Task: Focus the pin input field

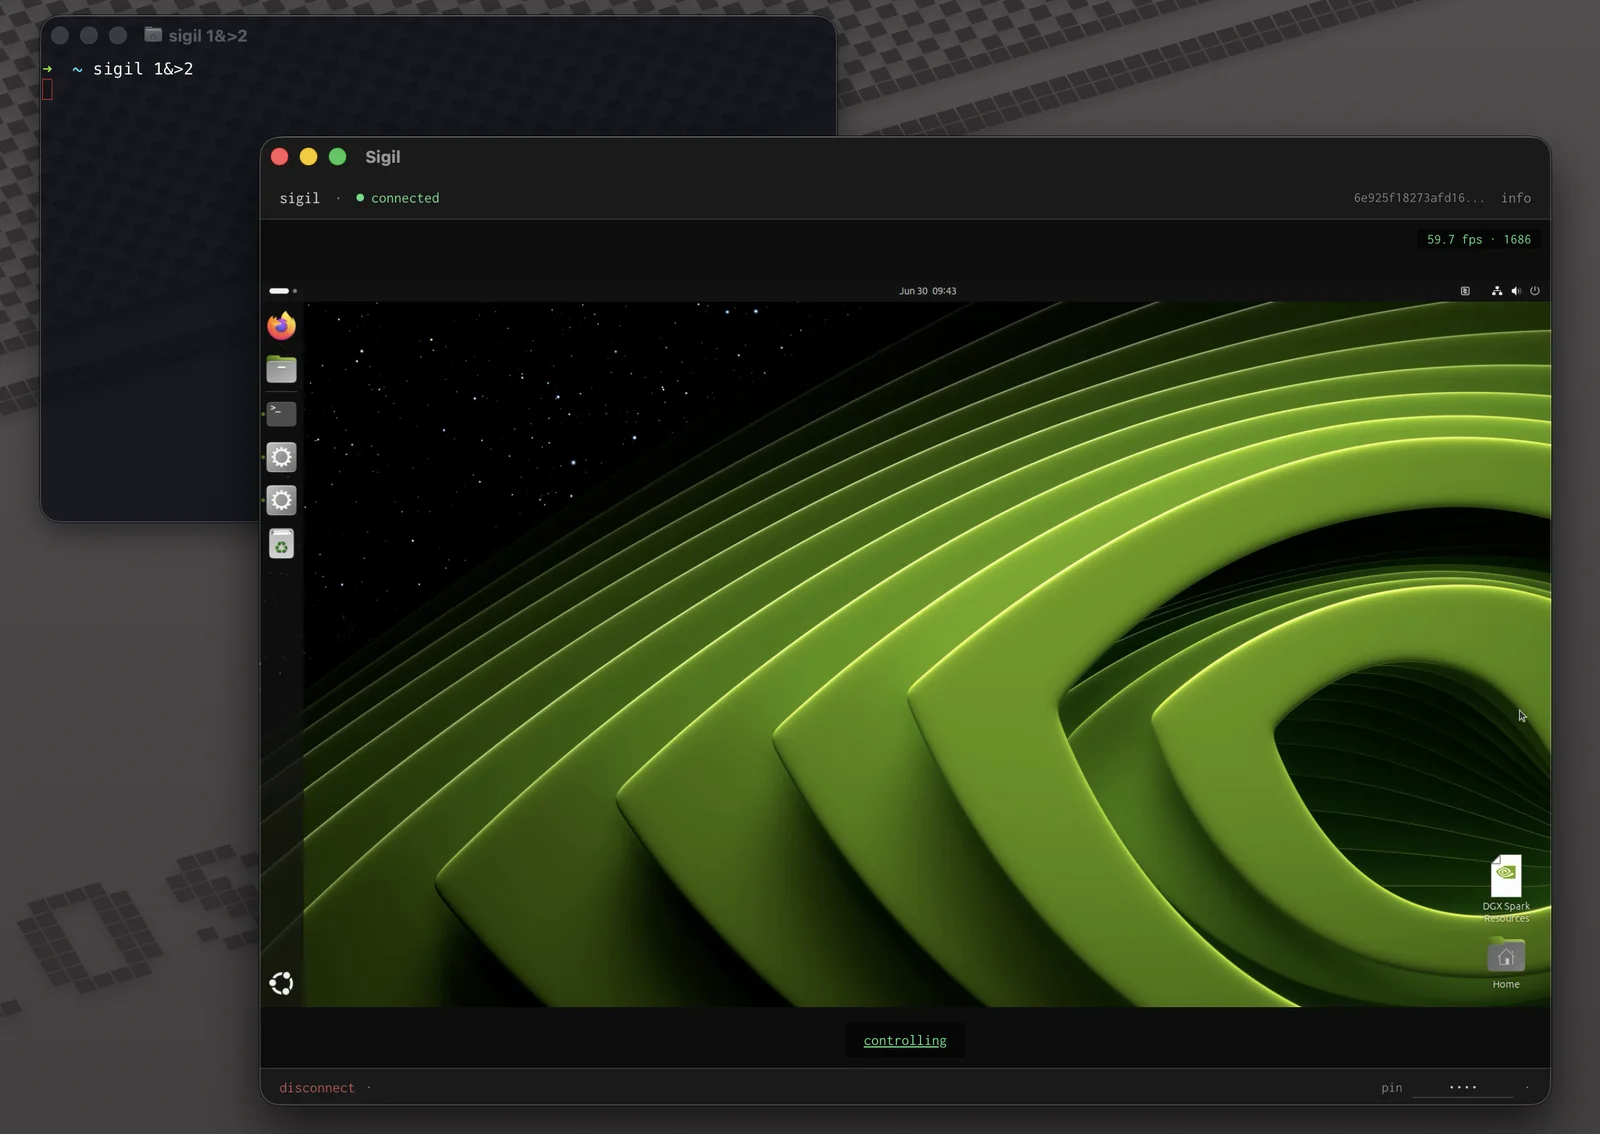Action: (x=1463, y=1087)
